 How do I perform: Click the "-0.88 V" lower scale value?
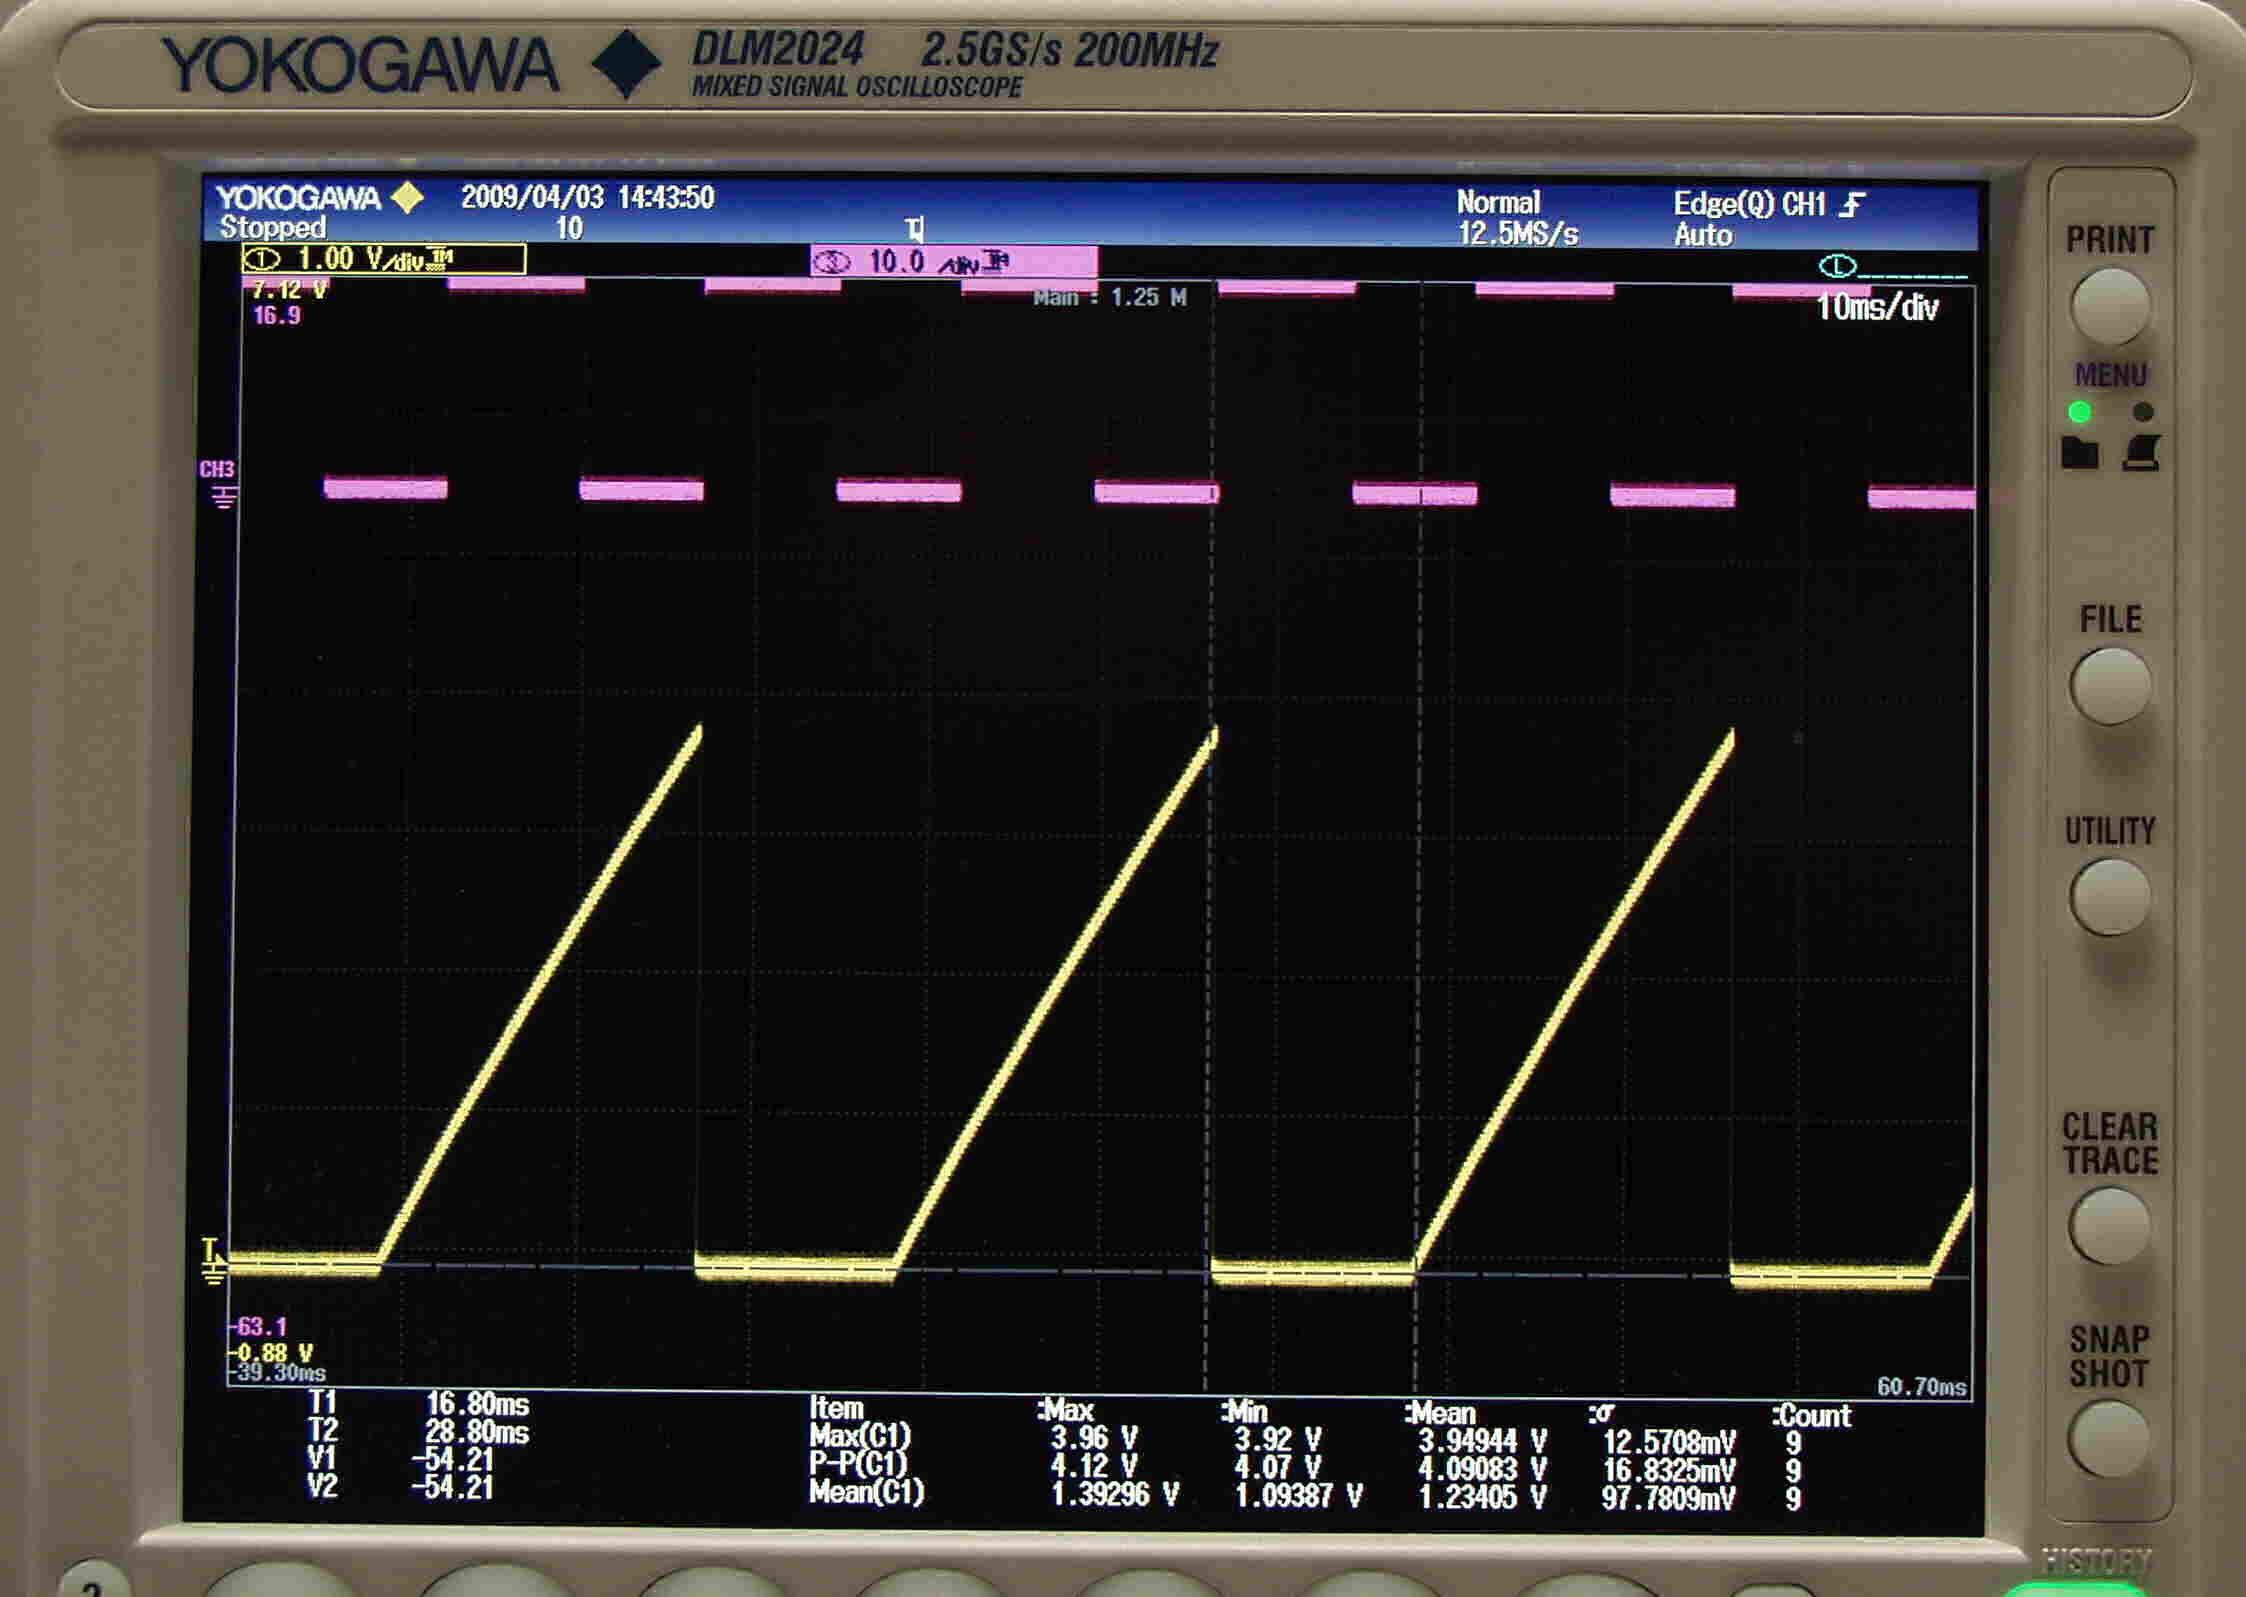(x=271, y=1353)
